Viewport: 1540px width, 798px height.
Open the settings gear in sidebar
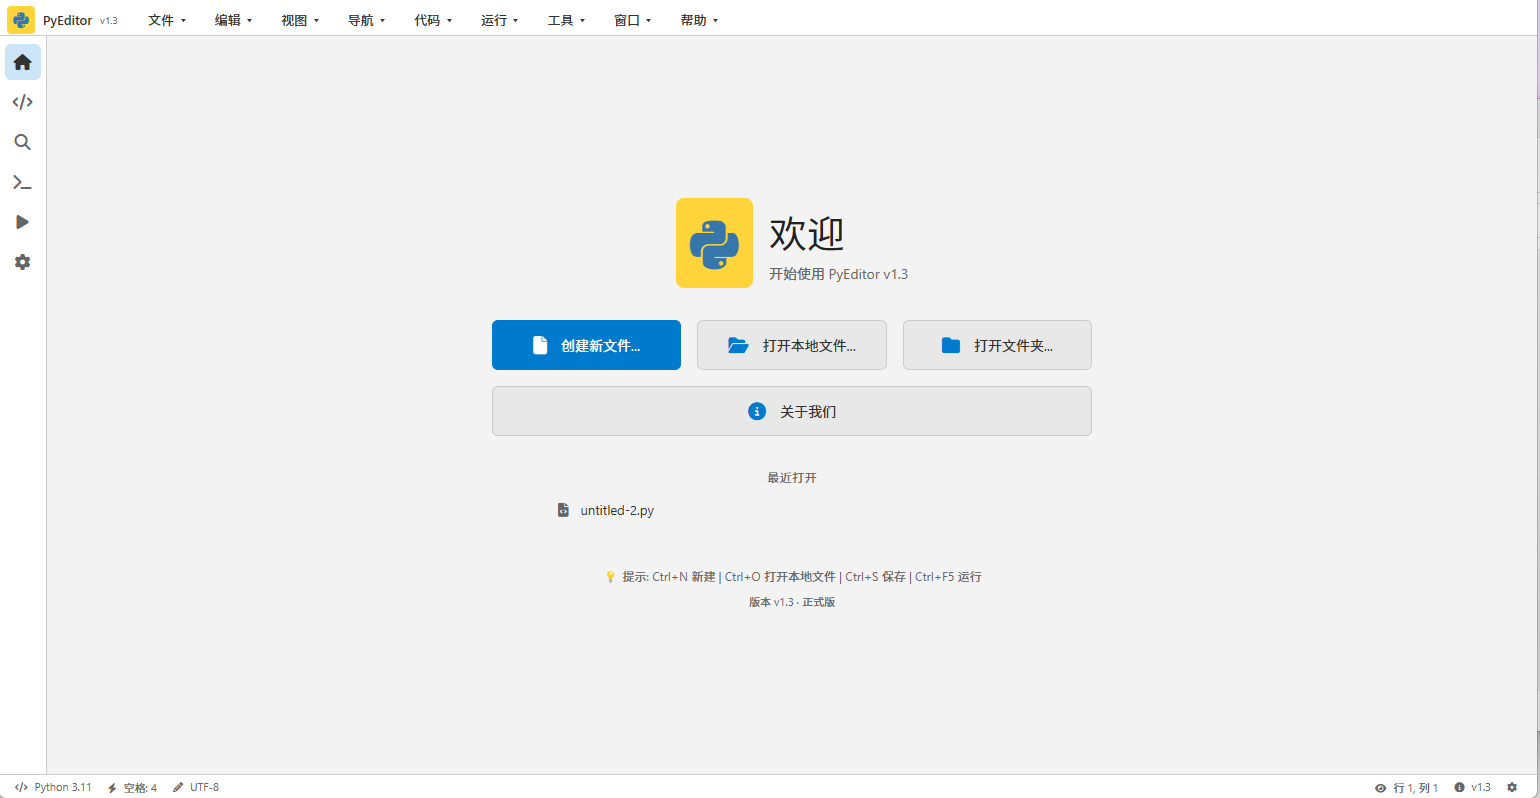pyautogui.click(x=22, y=262)
